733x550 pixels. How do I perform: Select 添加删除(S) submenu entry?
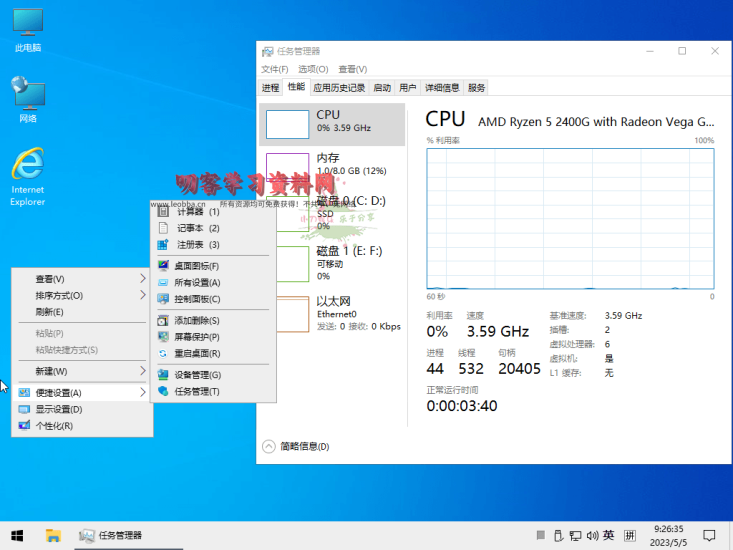(213, 321)
